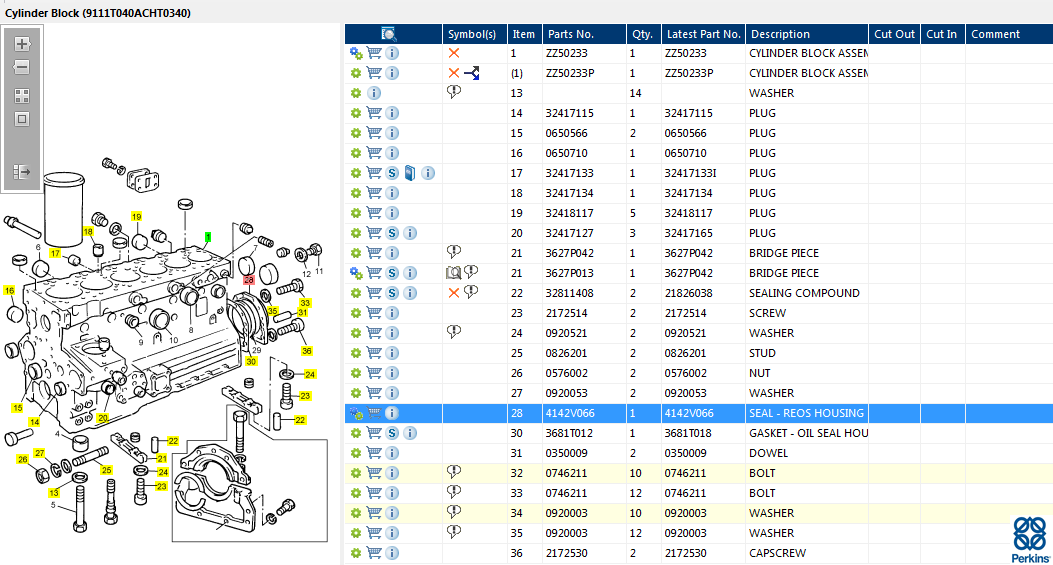This screenshot has height=565, width=1053.
Task: Sort by the Item column header
Action: tap(524, 34)
